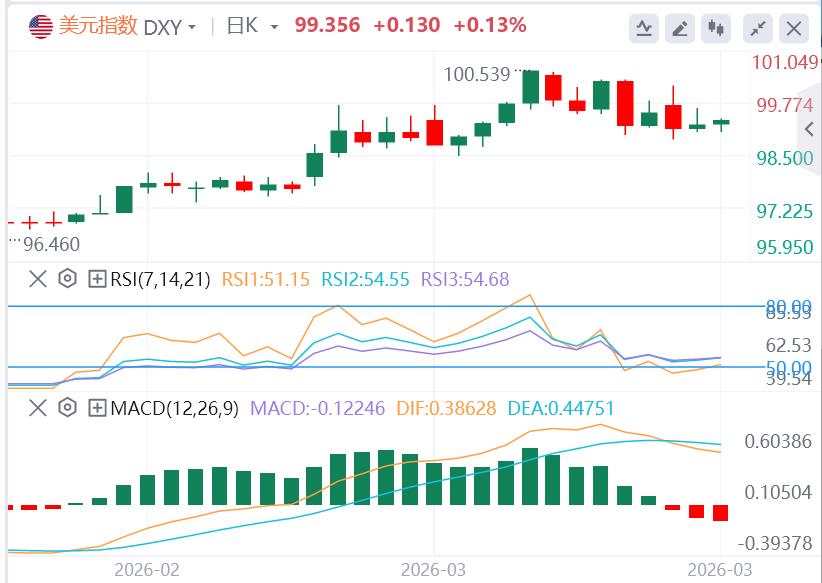This screenshot has height=583, width=822.
Task: Open the 日K timeframe dropdown
Action: [274, 27]
